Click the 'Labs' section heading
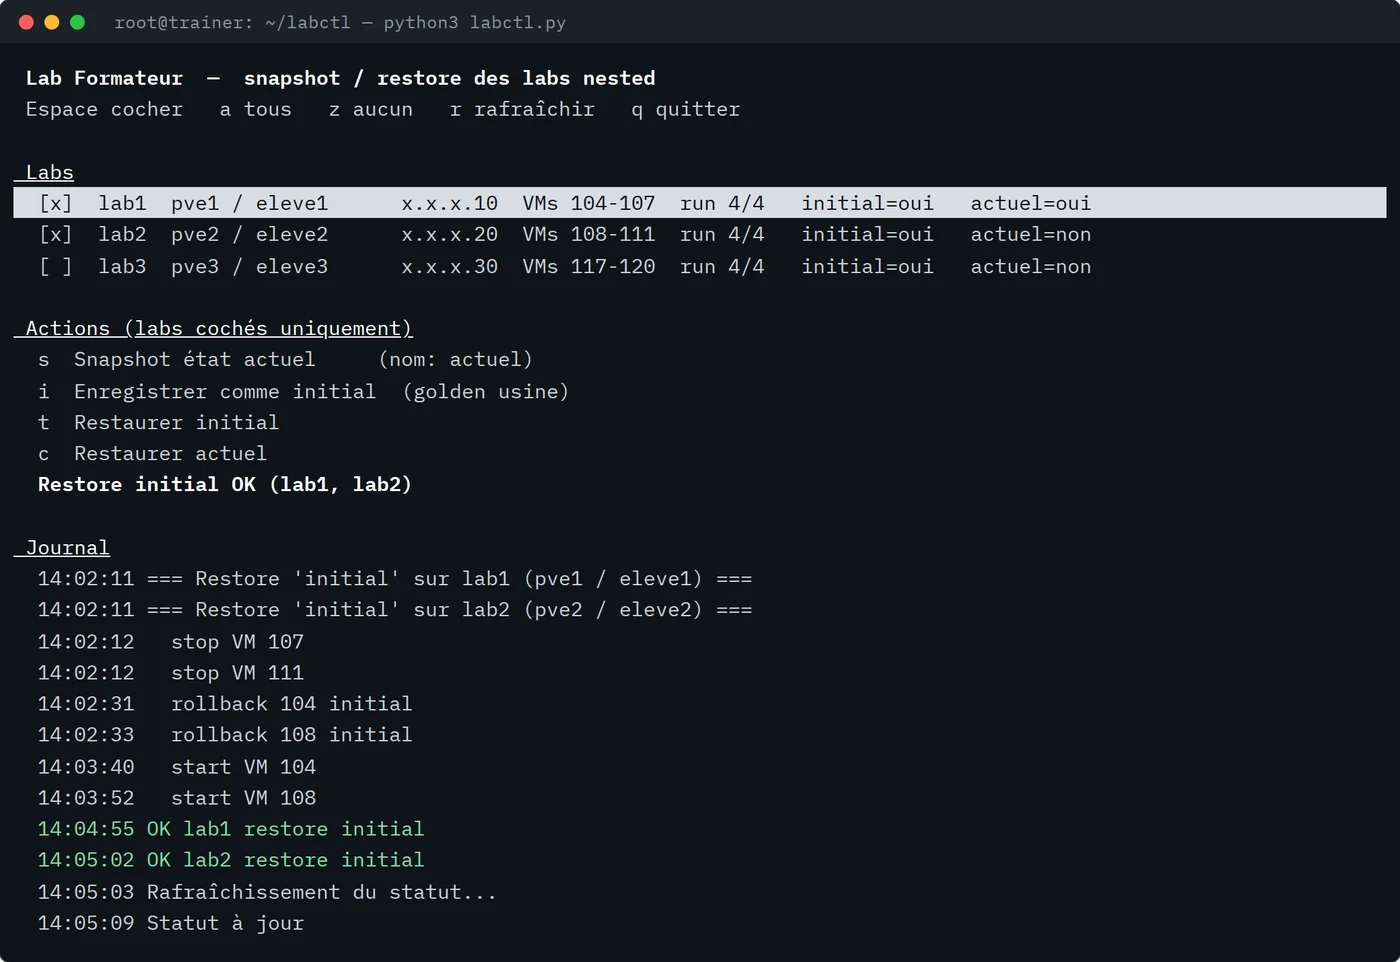Viewport: 1400px width, 962px height. [x=50, y=172]
